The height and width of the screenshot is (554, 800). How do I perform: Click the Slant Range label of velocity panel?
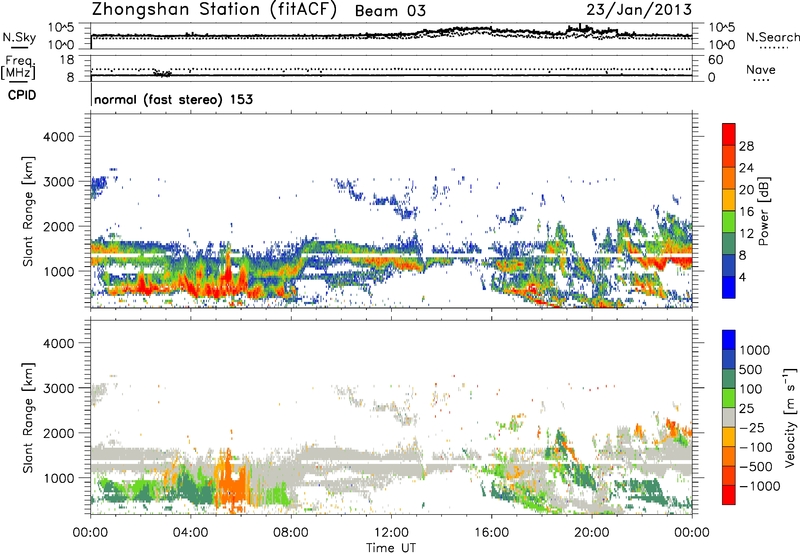[28, 417]
